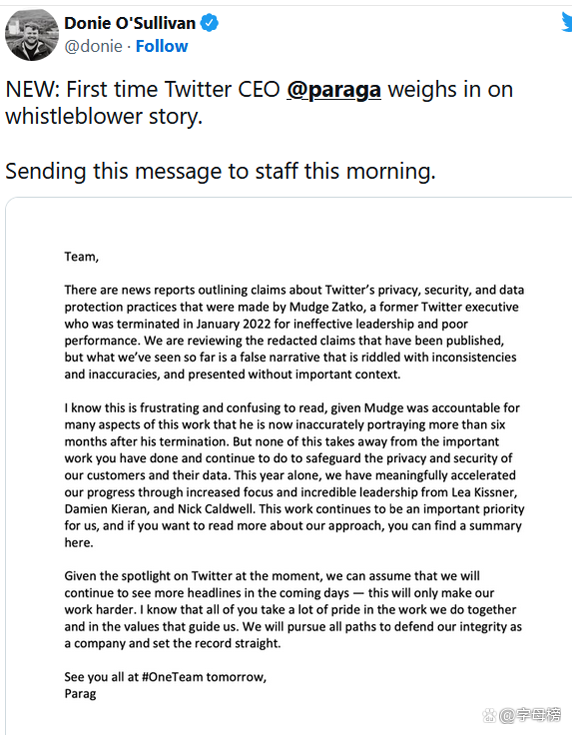The width and height of the screenshot is (572, 735).
Task: Click the blue verified badge
Action: coord(209,22)
